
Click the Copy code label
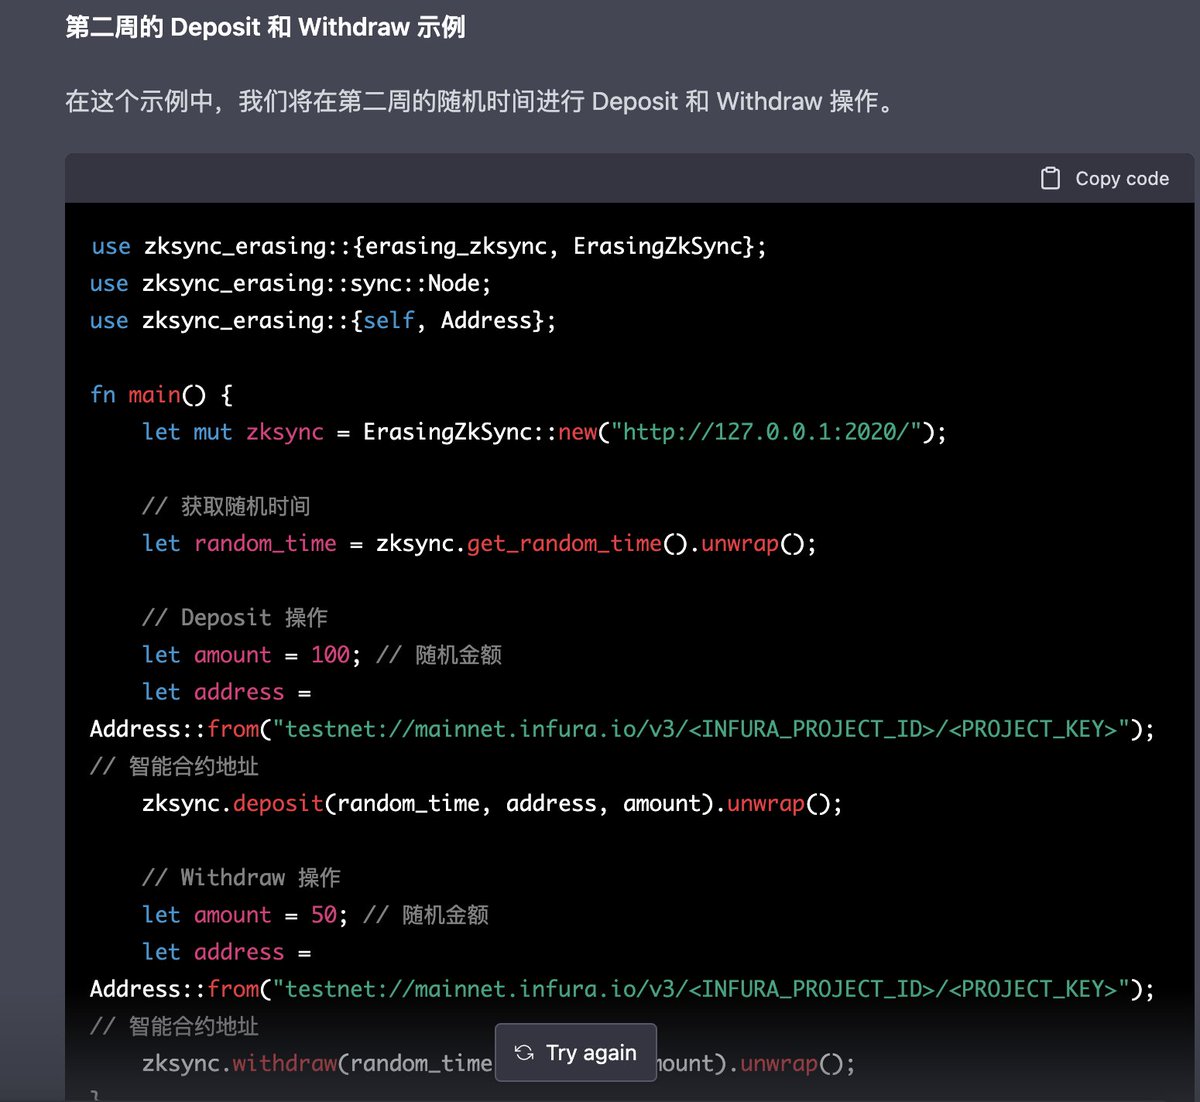1122,178
